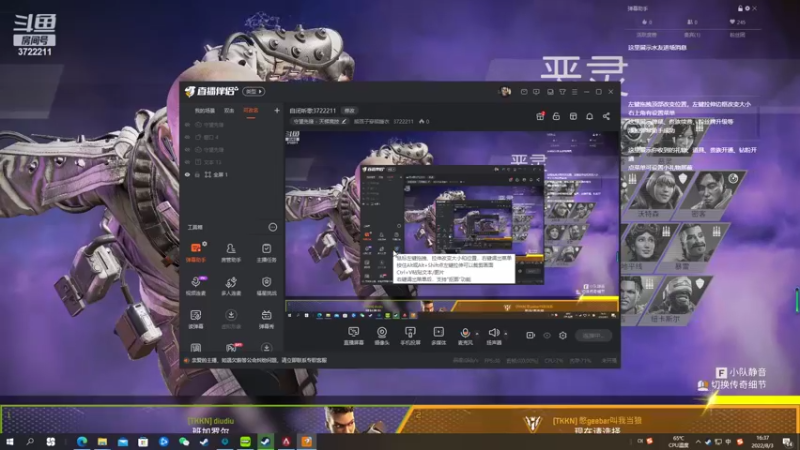Open middle tab in danmaku helper overlay
The height and width of the screenshot is (450, 800).
(x=692, y=35)
